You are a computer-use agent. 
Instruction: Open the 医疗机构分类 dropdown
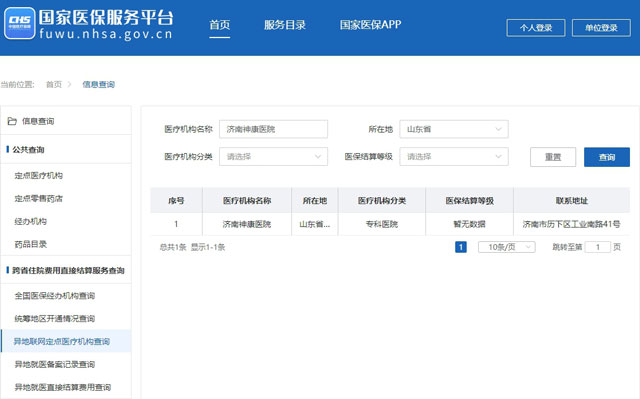click(x=273, y=157)
